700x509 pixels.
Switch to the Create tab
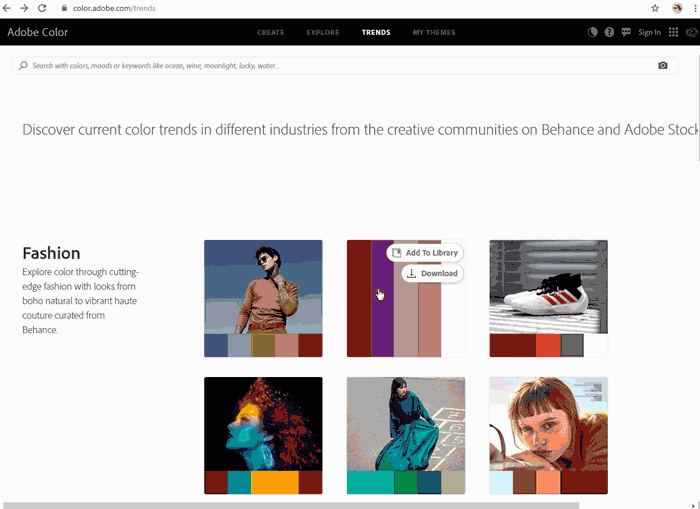(270, 32)
